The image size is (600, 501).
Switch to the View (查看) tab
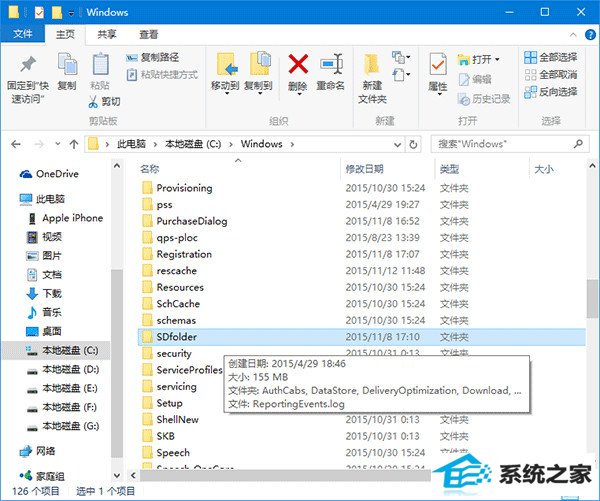[148, 34]
